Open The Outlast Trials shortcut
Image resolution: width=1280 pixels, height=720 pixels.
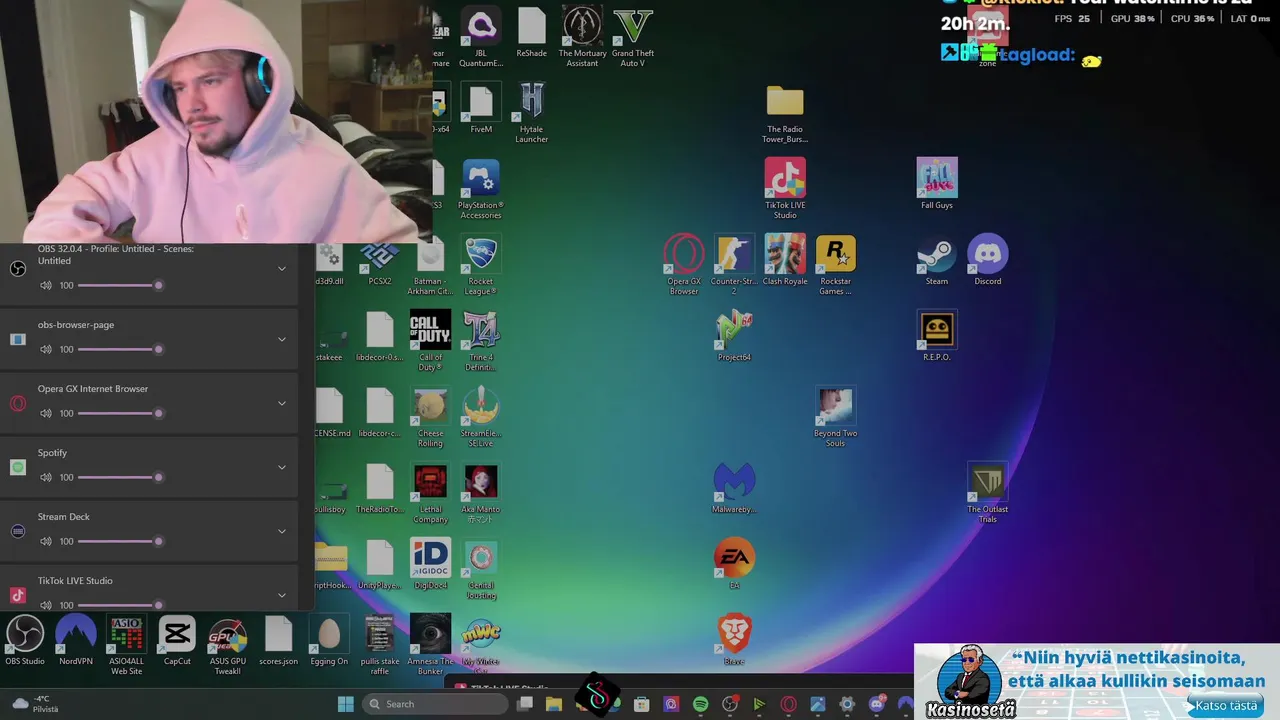point(988,493)
